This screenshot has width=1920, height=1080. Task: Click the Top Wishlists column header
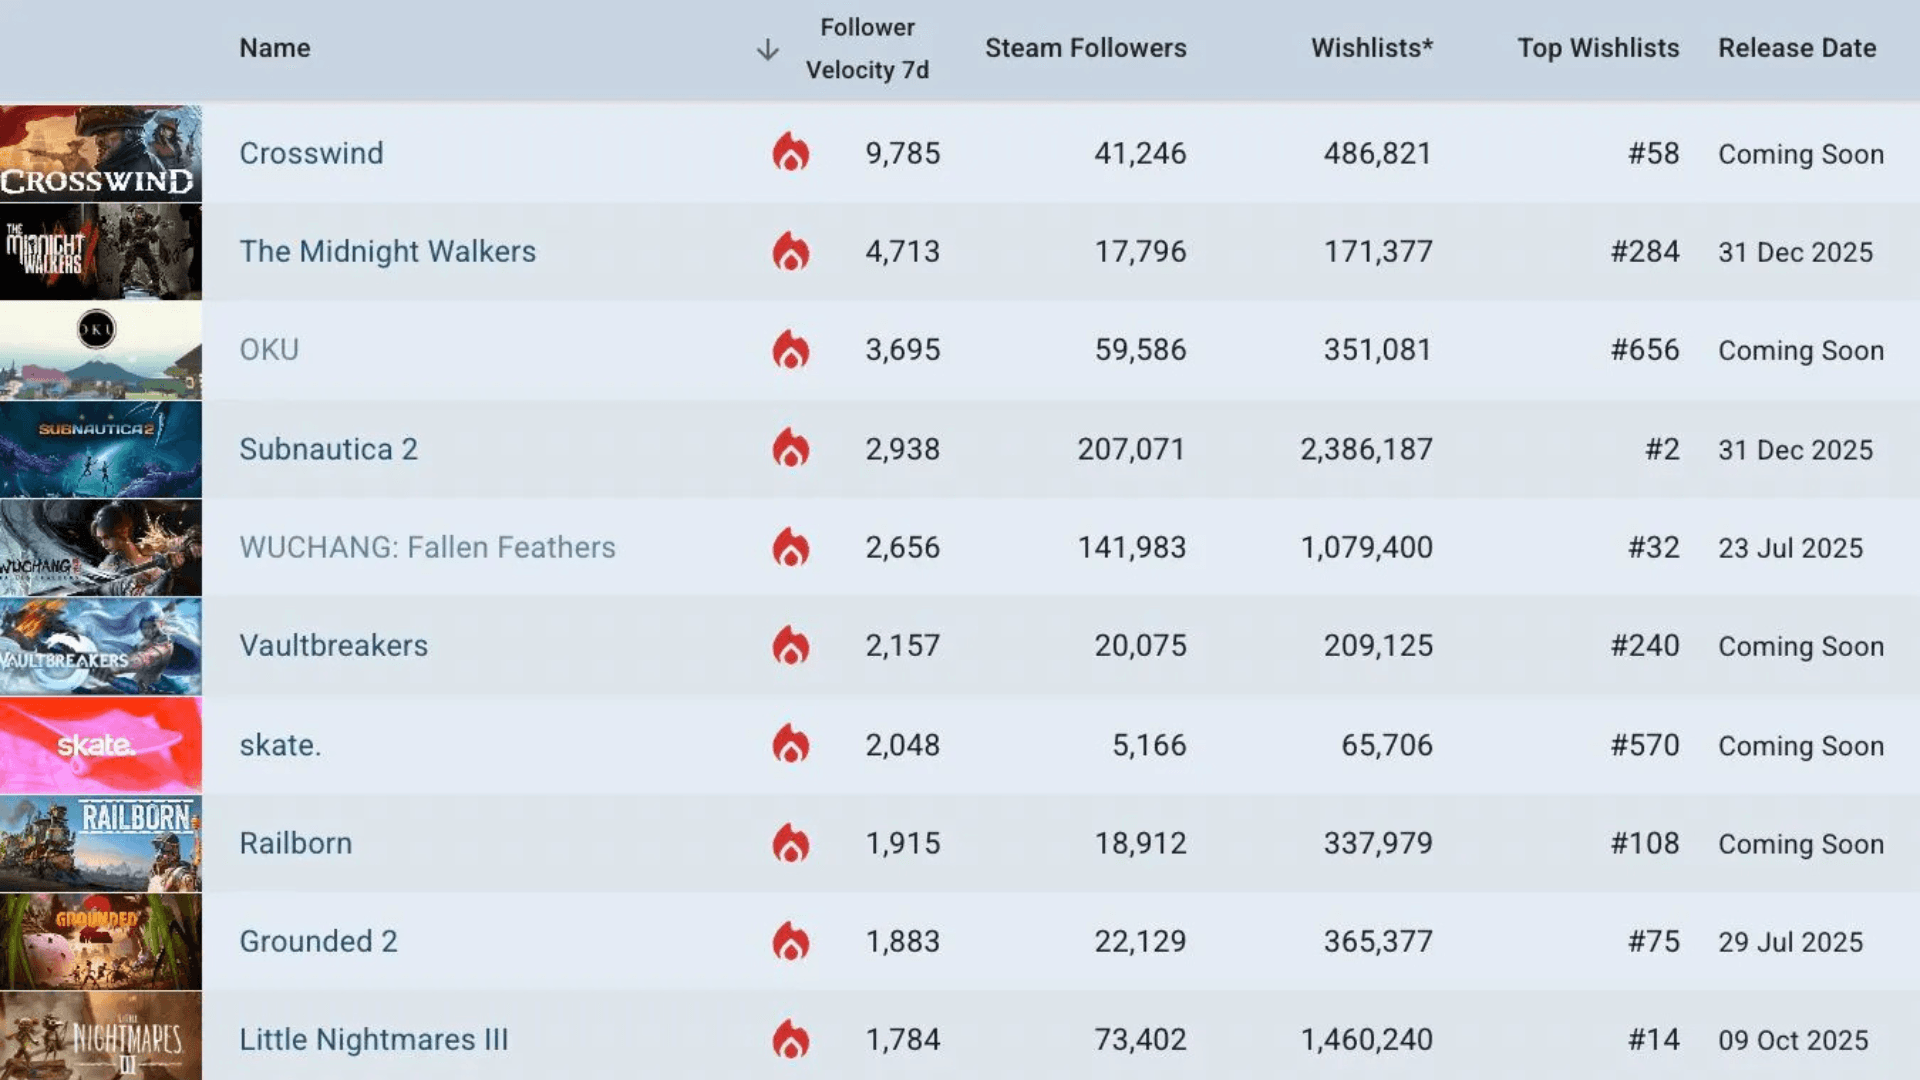coord(1597,48)
